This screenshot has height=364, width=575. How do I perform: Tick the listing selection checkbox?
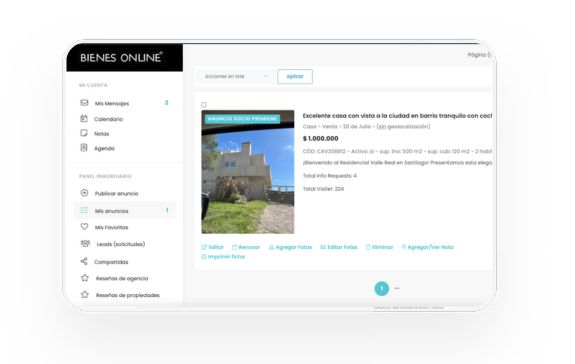point(204,105)
